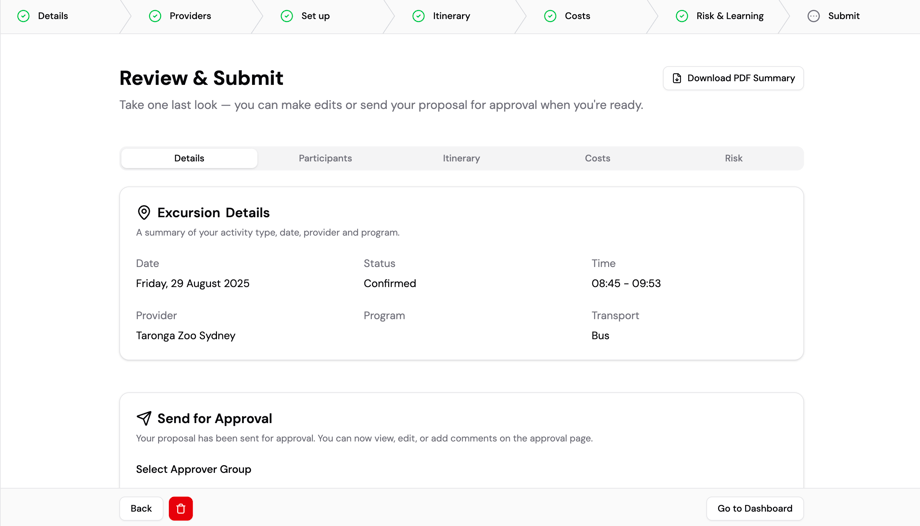Click the Risk & Learning checkmark icon
Viewport: 920px width, 526px height.
pos(682,16)
